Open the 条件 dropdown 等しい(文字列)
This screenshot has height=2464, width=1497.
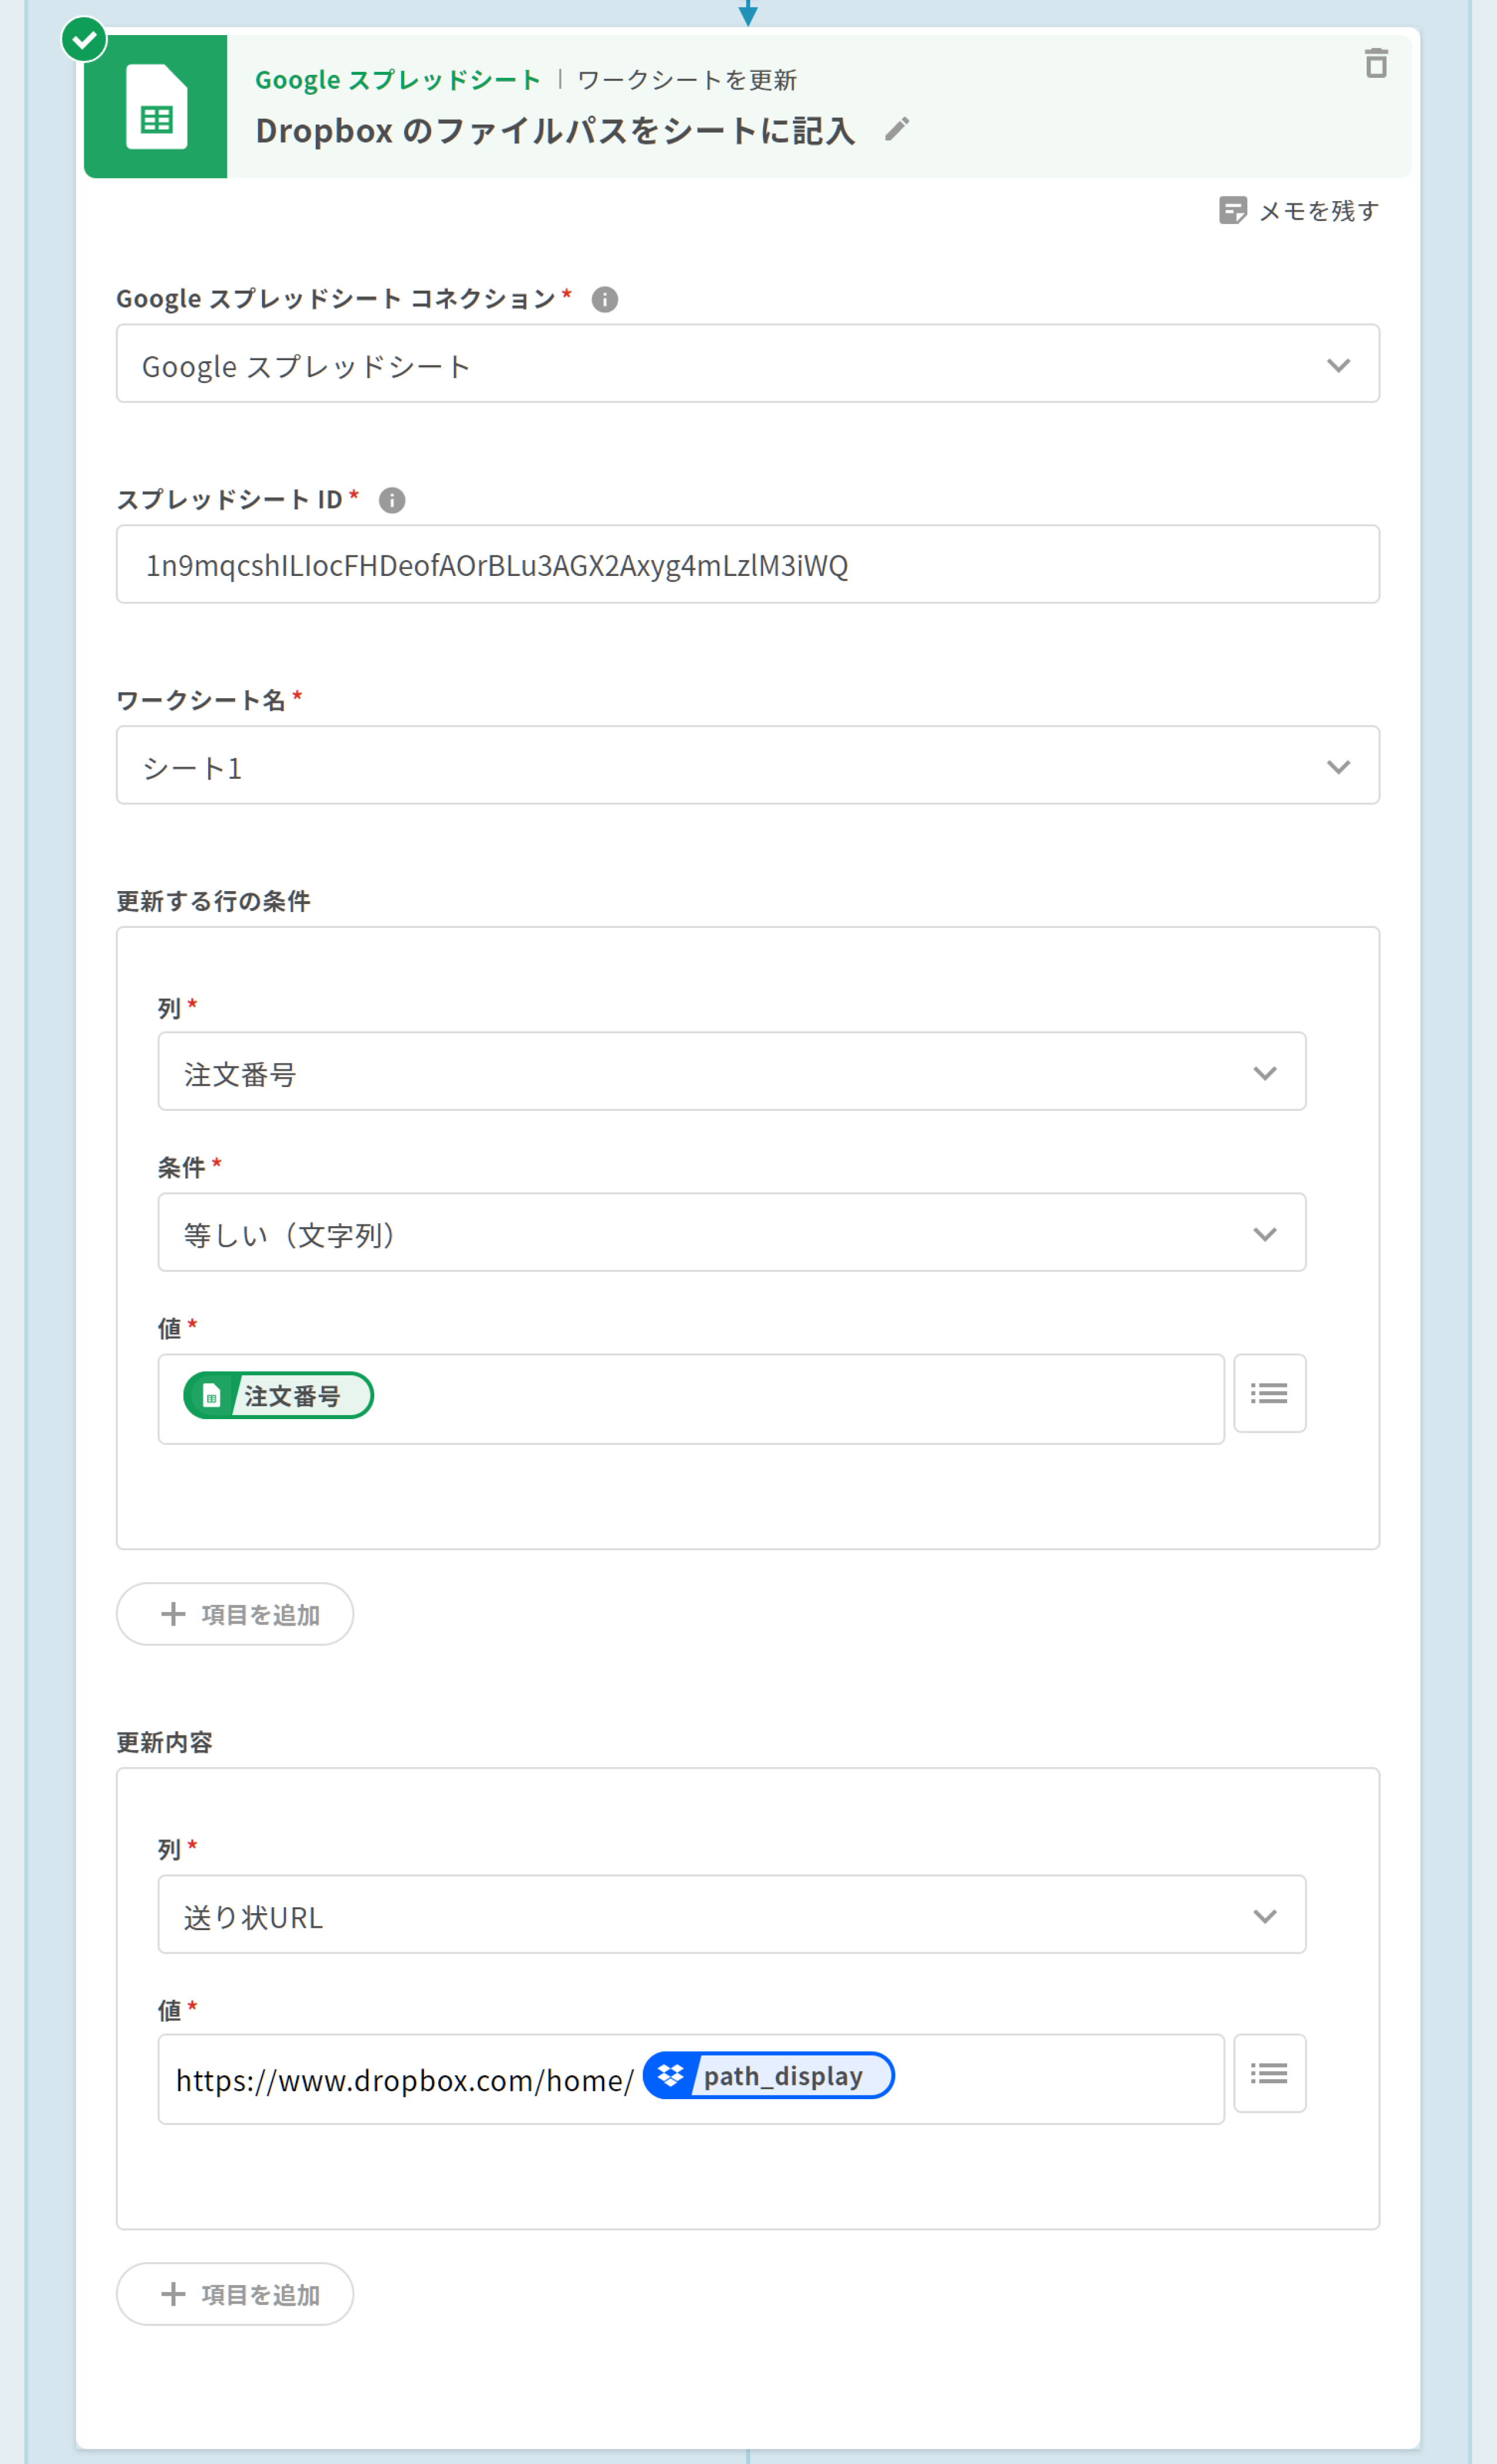click(731, 1233)
